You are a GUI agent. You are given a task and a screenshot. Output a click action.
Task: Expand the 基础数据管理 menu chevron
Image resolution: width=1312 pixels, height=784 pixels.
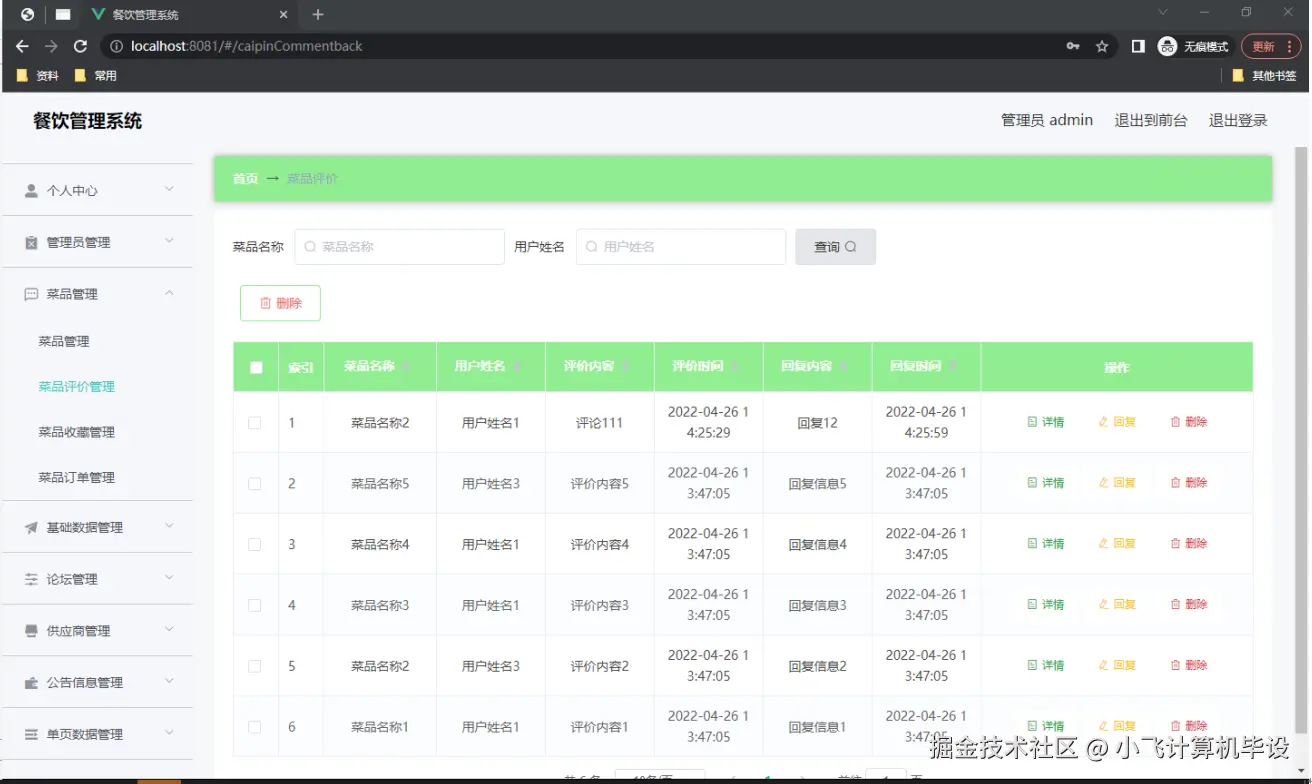(169, 526)
